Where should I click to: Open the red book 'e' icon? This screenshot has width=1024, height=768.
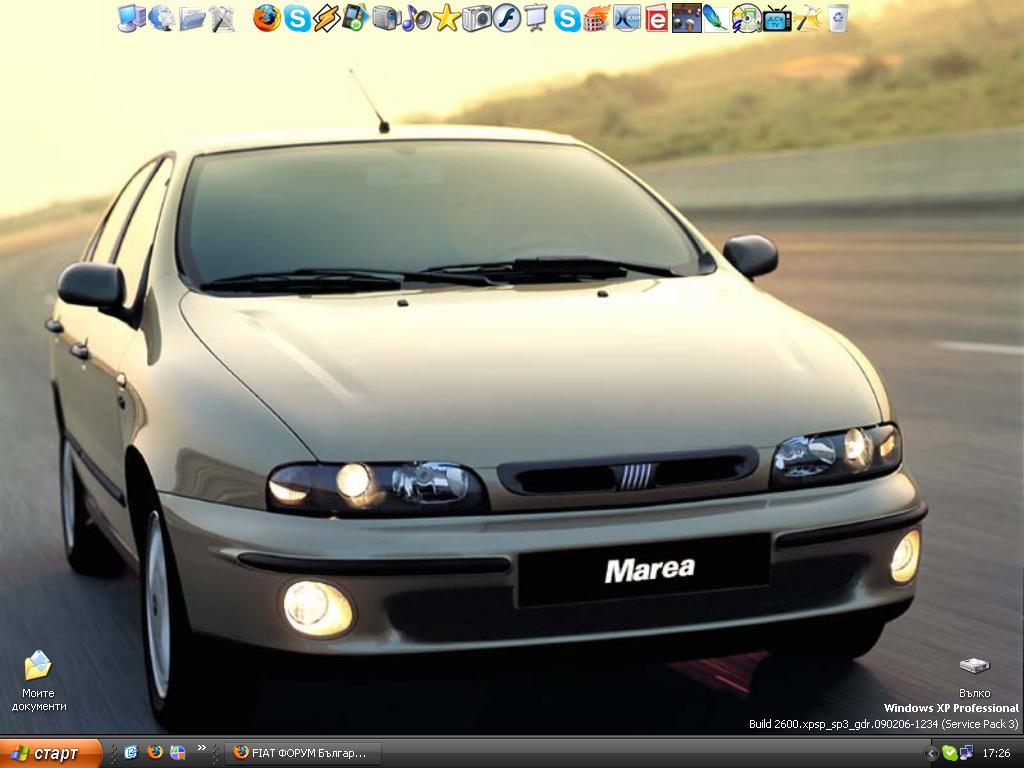point(657,18)
